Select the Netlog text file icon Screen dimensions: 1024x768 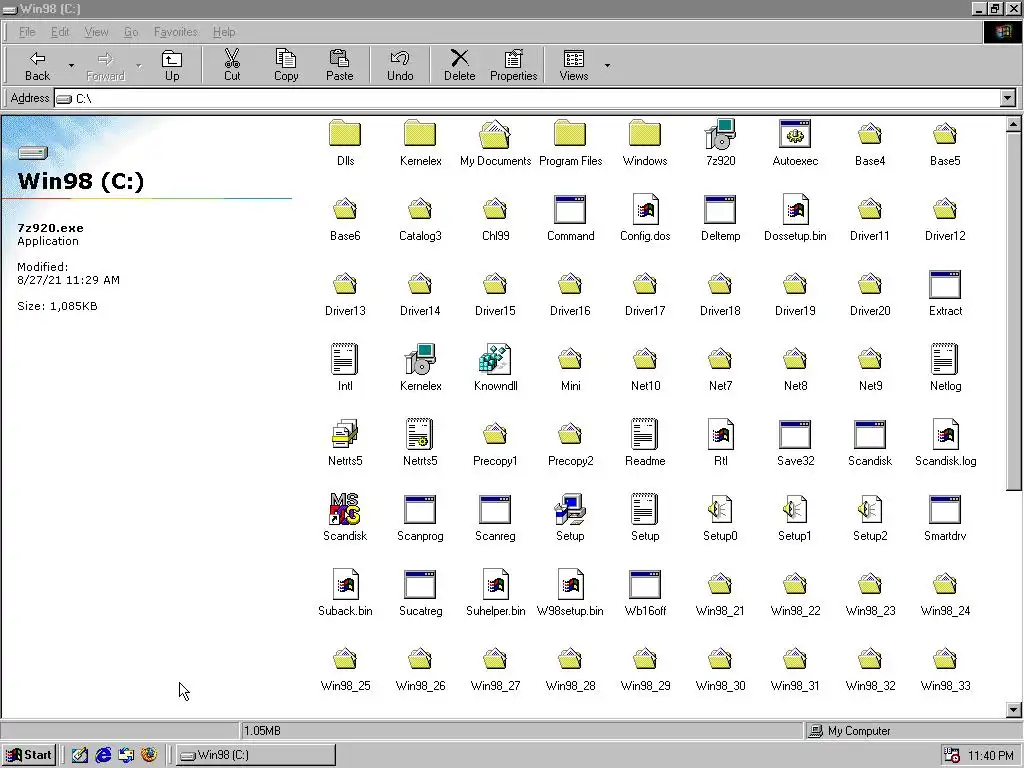[x=944, y=359]
